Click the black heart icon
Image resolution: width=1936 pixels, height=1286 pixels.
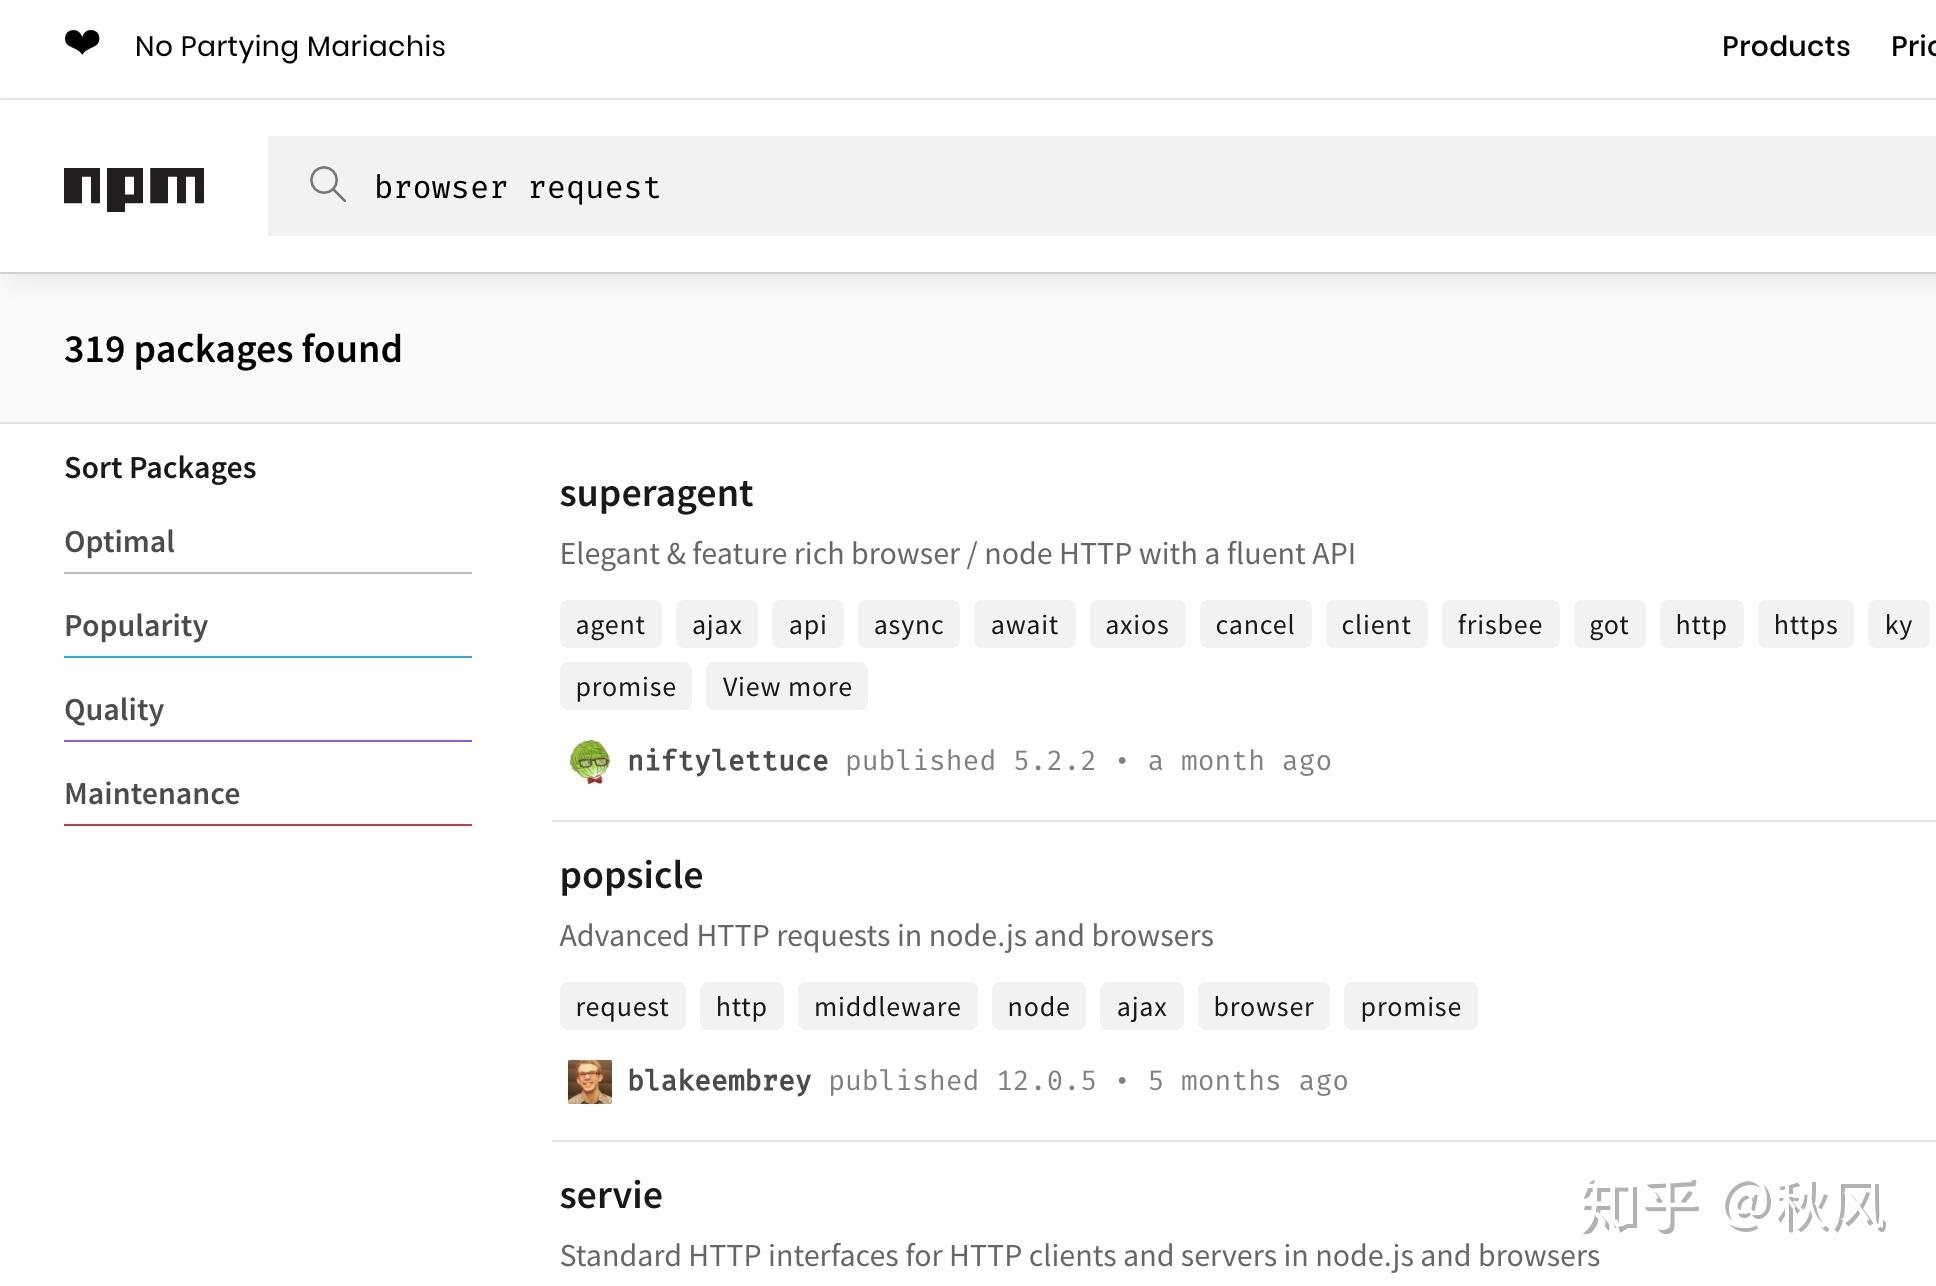tap(82, 43)
